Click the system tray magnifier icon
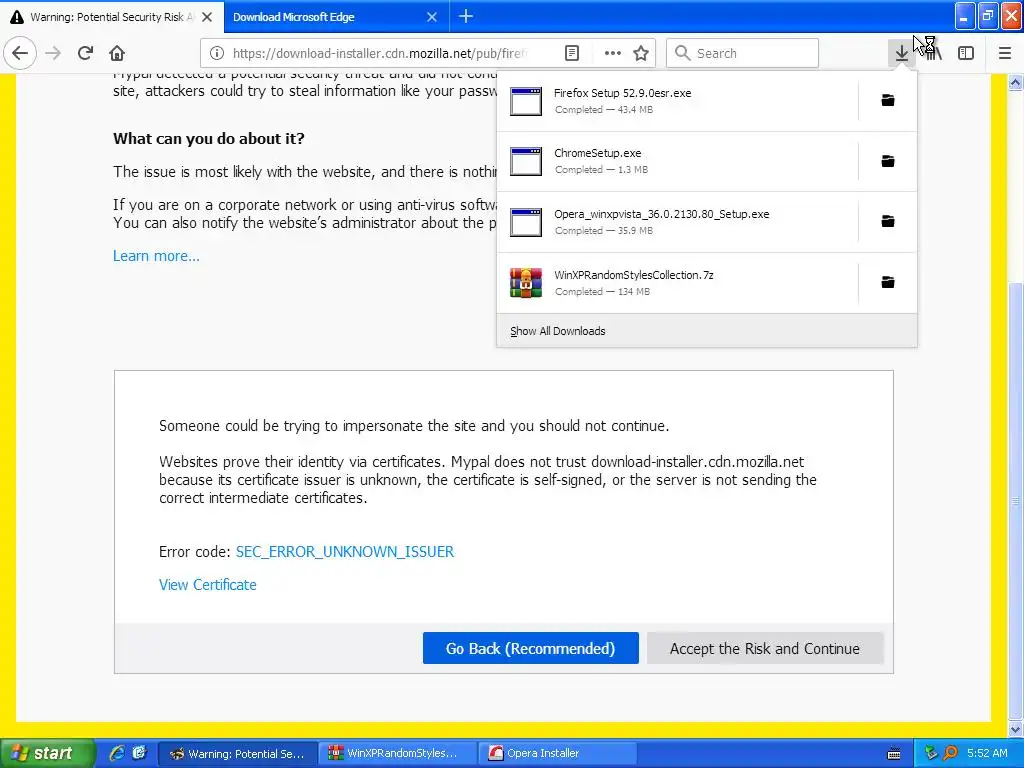The height and width of the screenshot is (768, 1024). pos(950,753)
